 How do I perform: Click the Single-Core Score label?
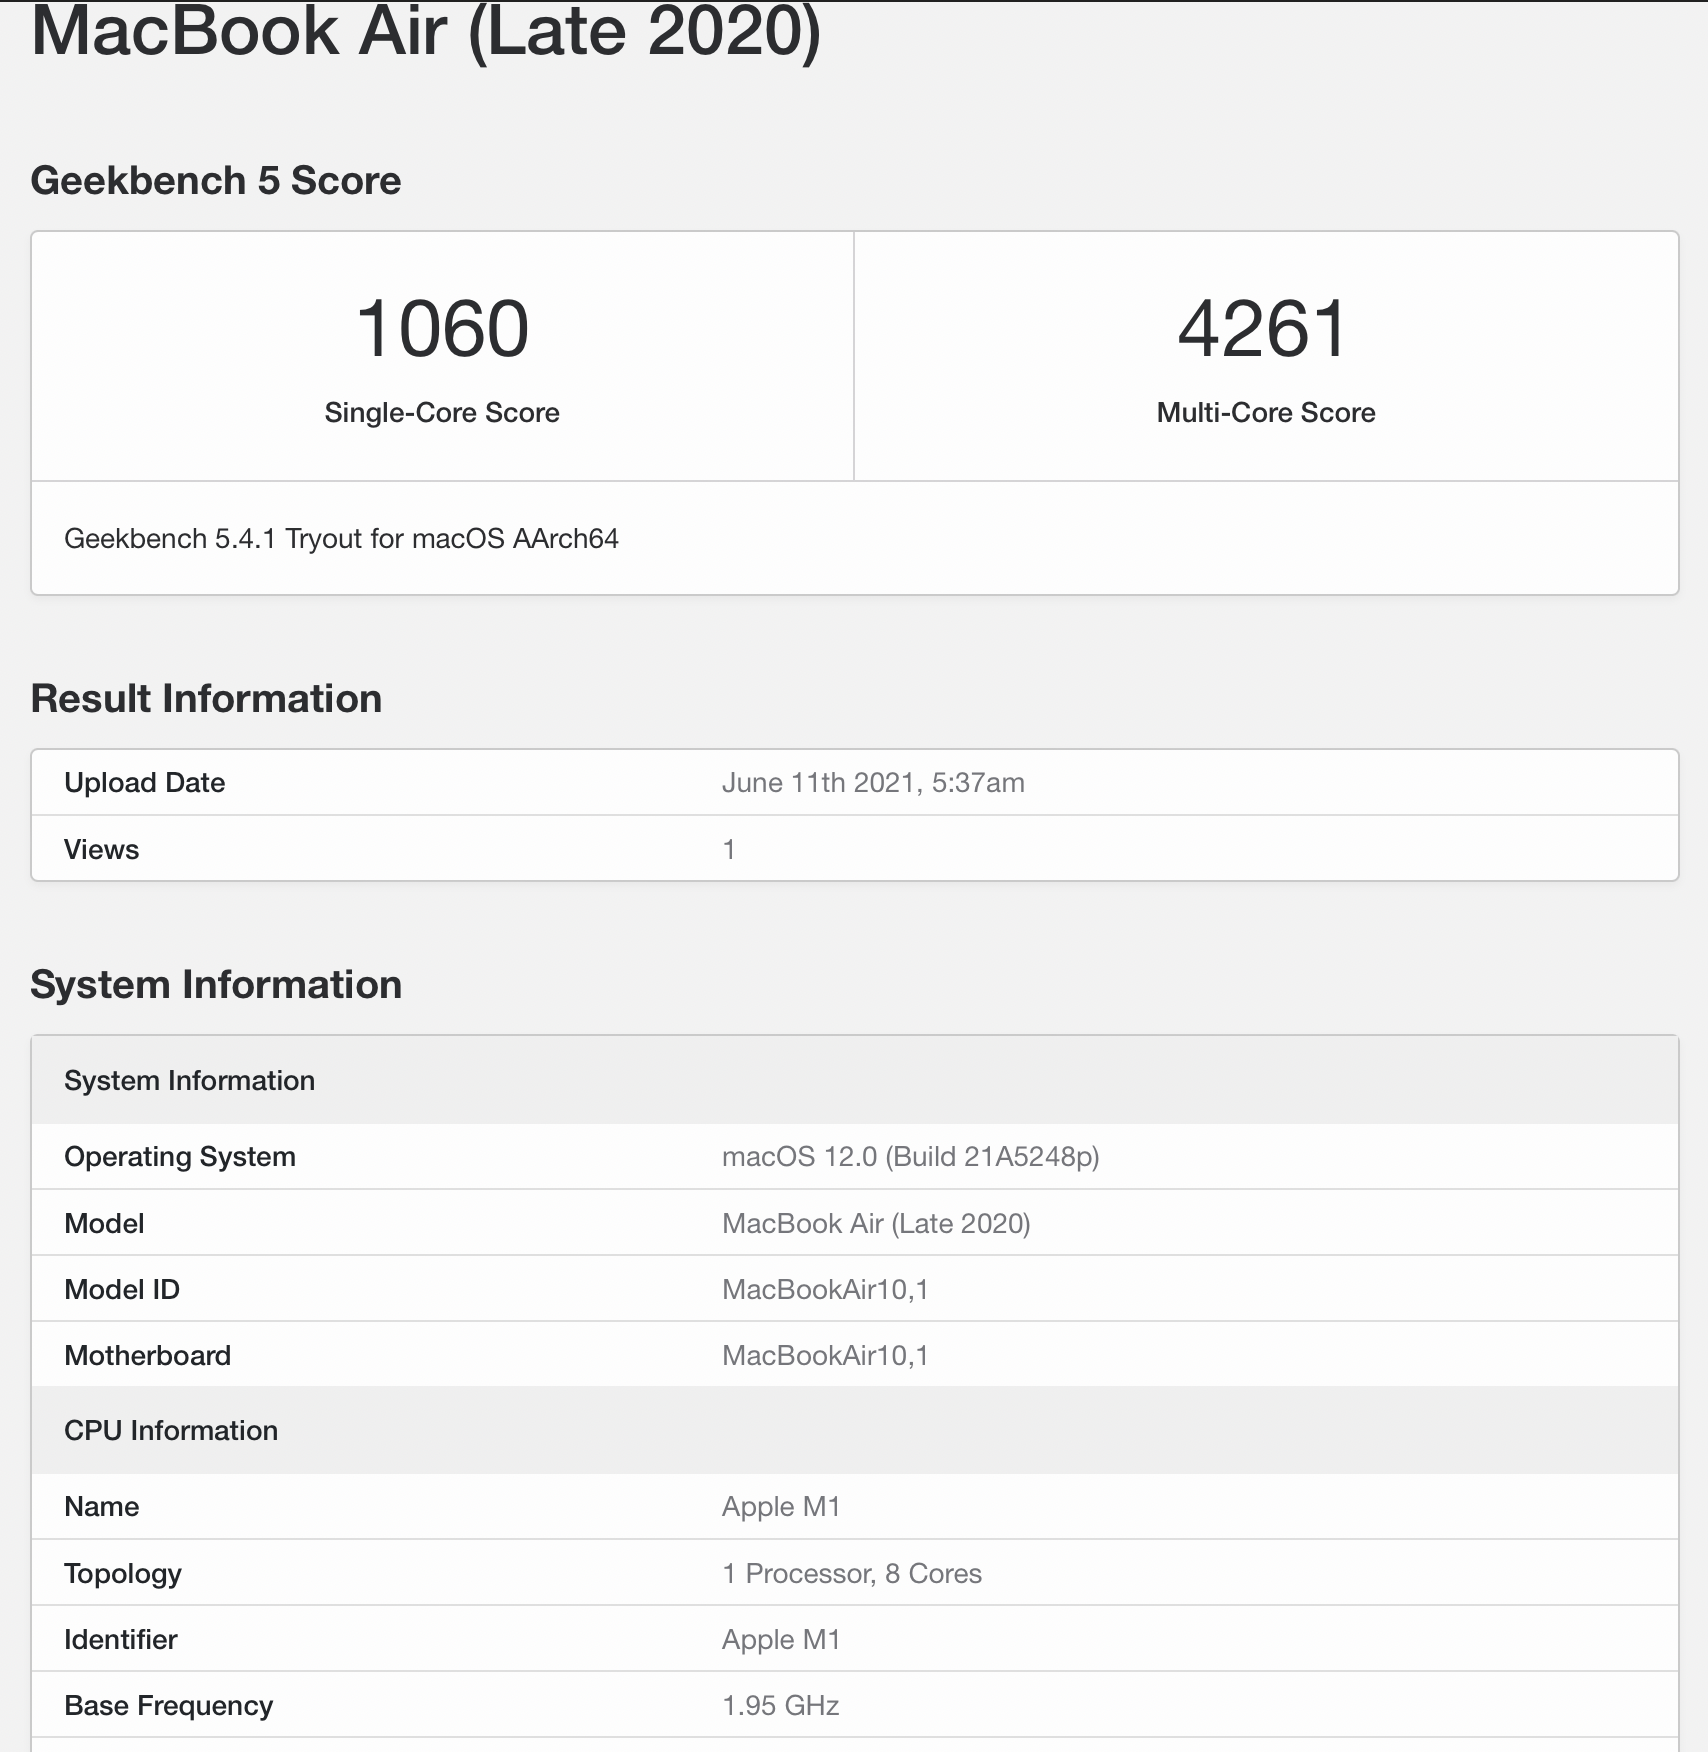(x=442, y=413)
